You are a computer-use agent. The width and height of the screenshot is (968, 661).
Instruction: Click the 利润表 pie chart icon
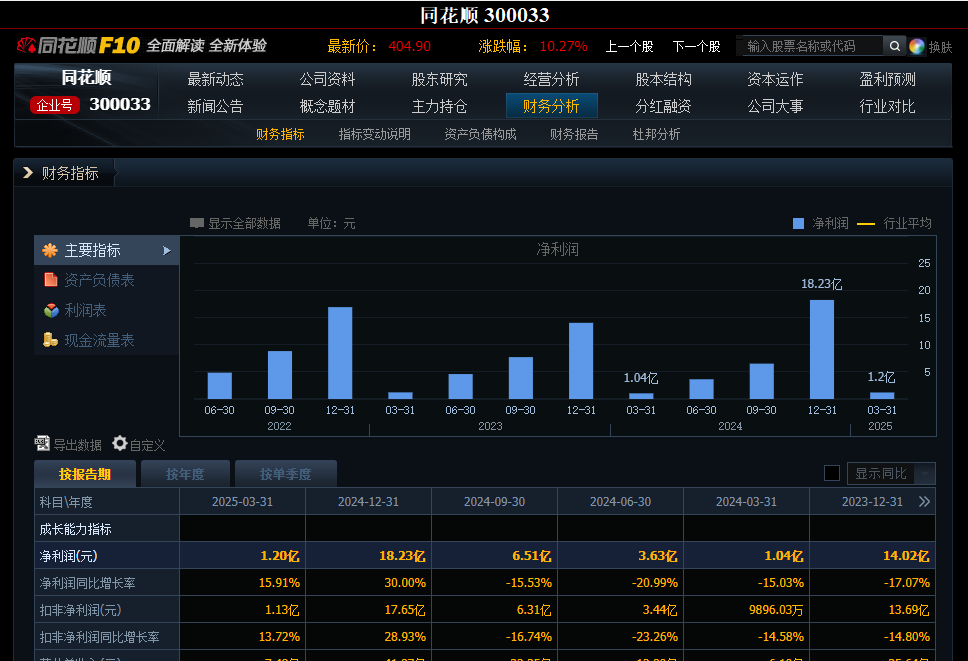tap(51, 310)
